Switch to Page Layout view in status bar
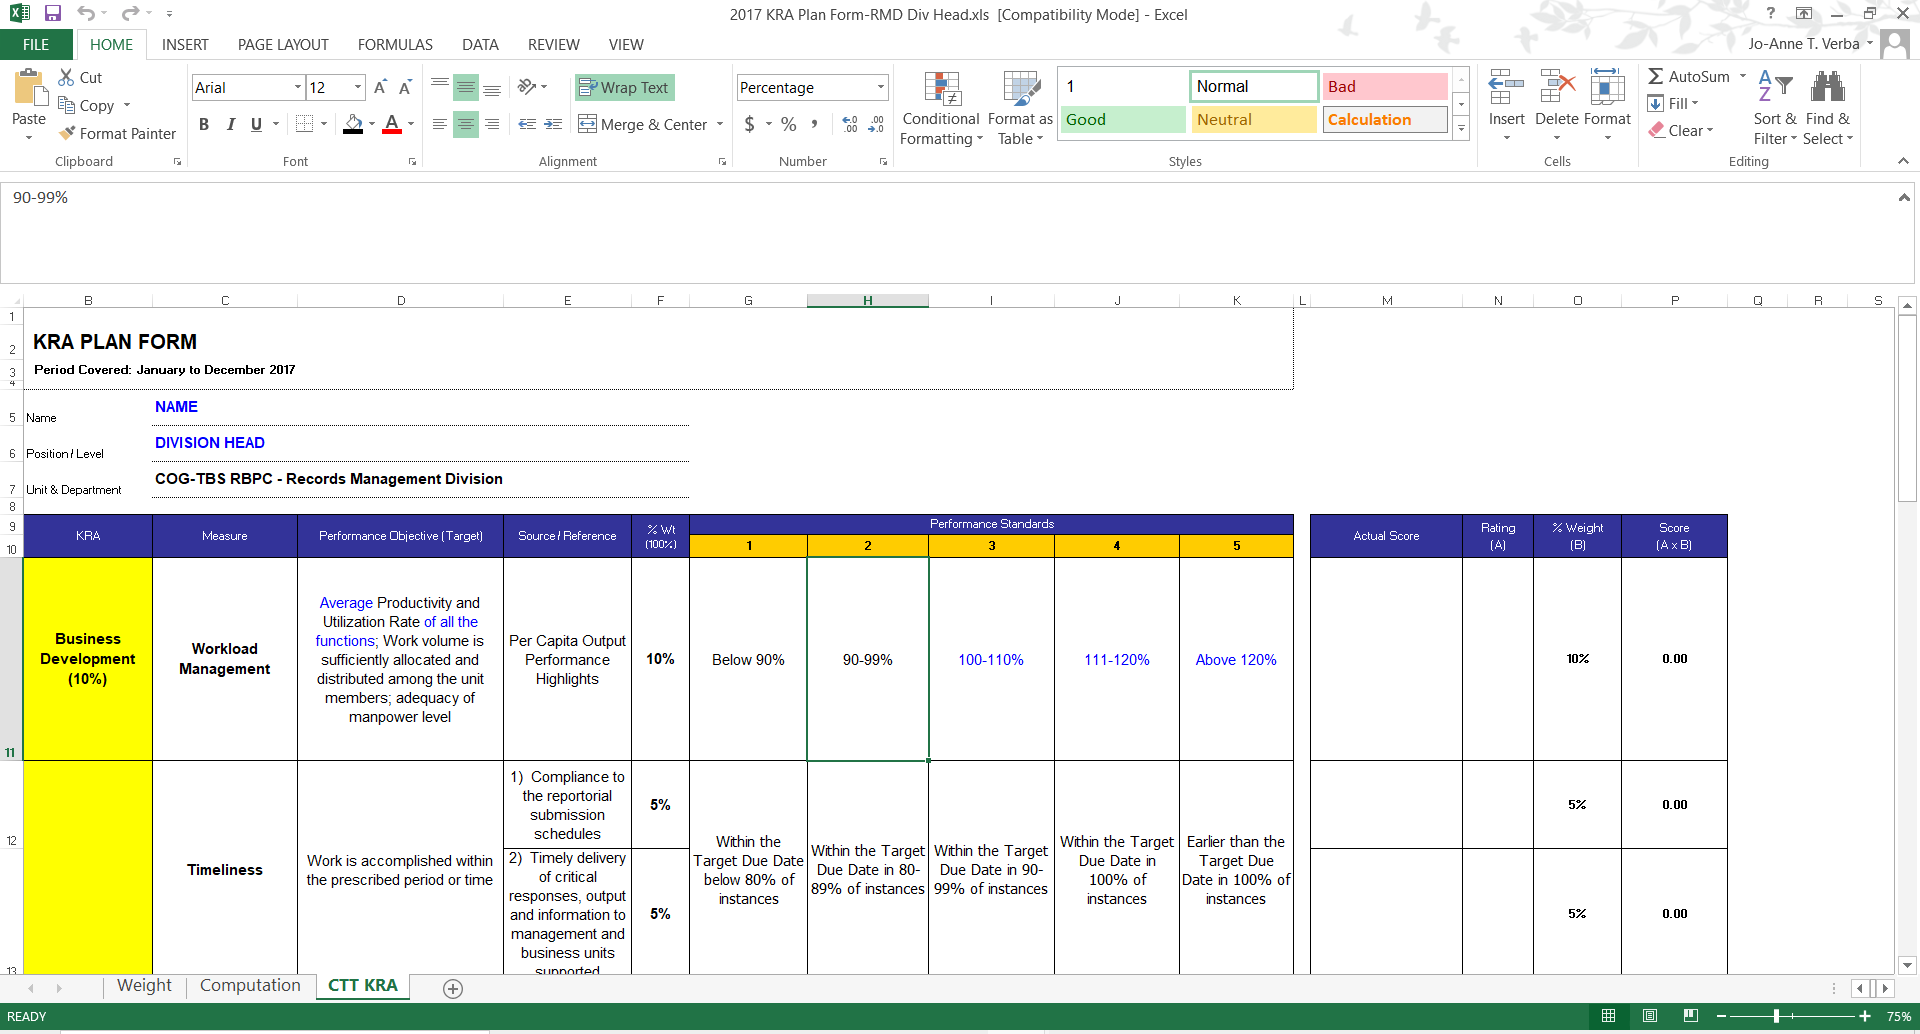 1650,1016
